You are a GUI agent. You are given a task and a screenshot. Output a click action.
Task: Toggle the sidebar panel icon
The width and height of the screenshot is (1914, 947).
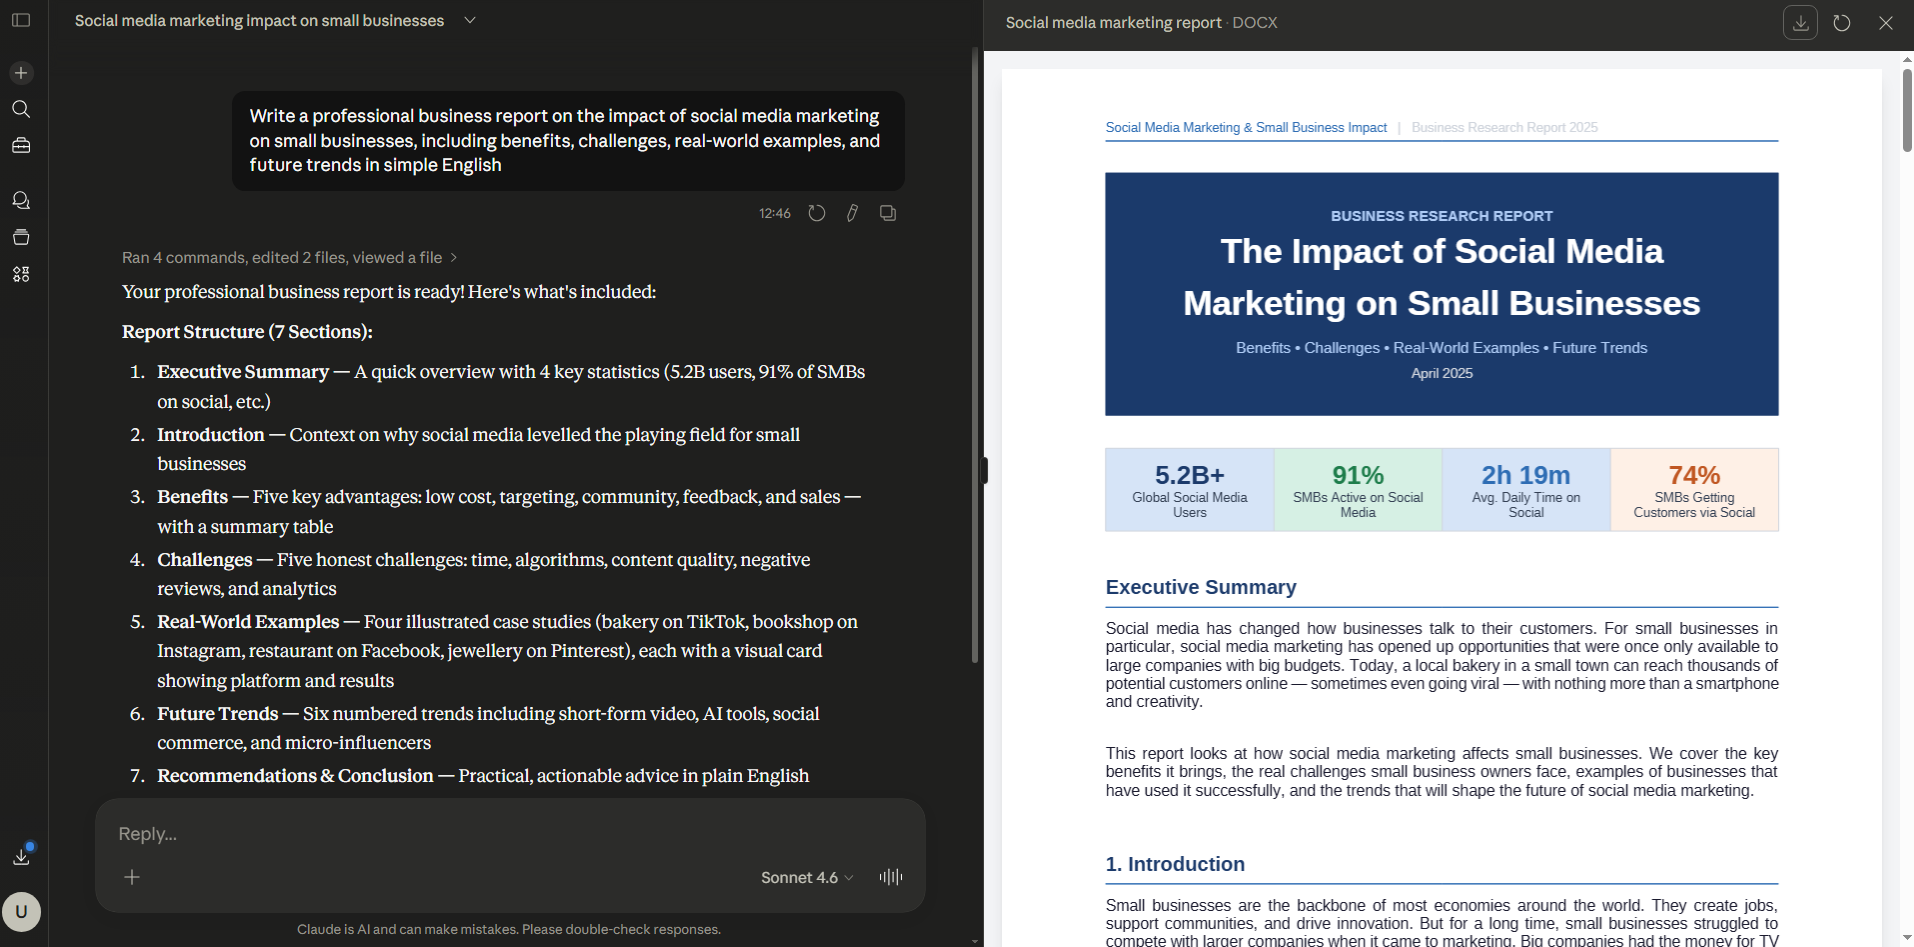pos(21,20)
